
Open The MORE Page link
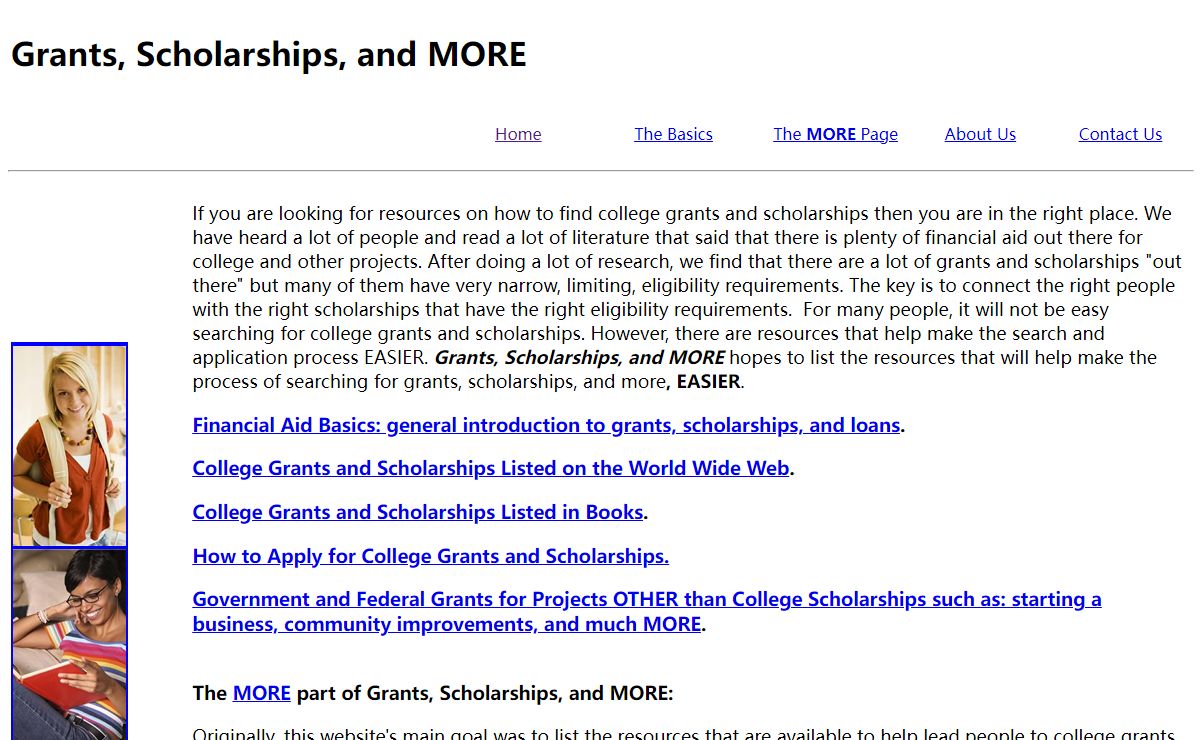click(835, 134)
